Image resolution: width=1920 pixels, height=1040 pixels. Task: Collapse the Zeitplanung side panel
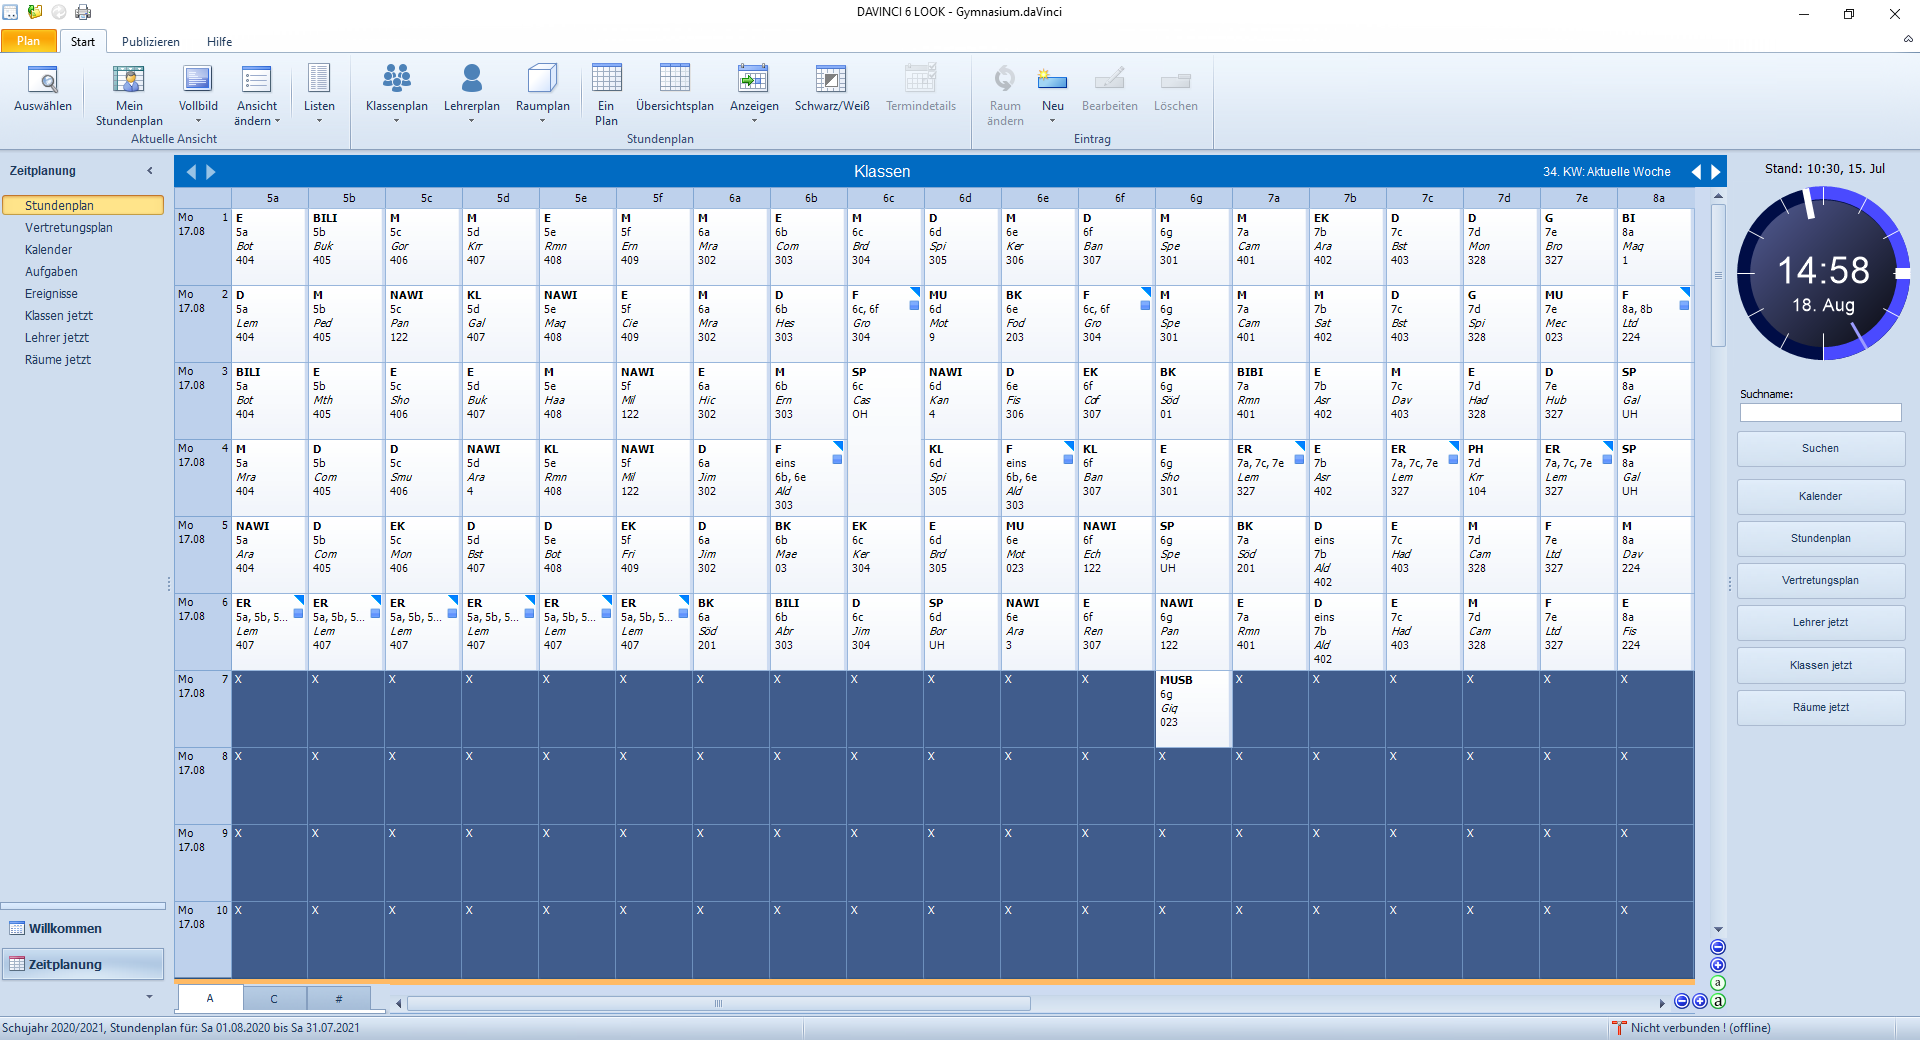click(150, 171)
